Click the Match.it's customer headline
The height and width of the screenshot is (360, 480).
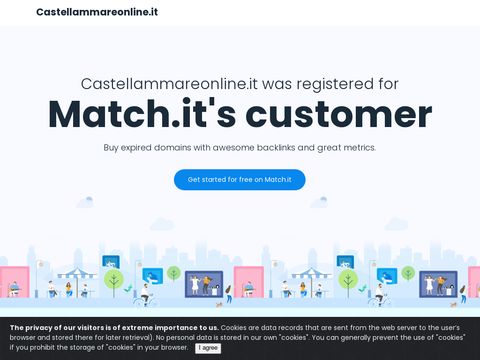point(240,113)
